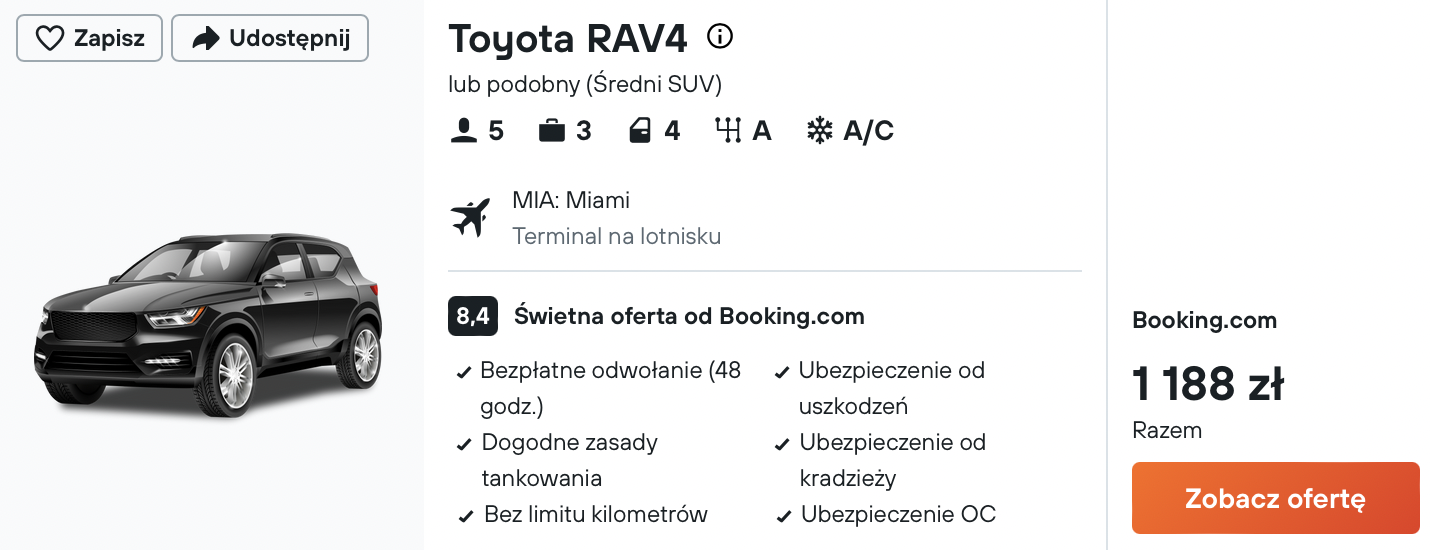Click the share arrow icon on Udostępnij

pyautogui.click(x=205, y=39)
